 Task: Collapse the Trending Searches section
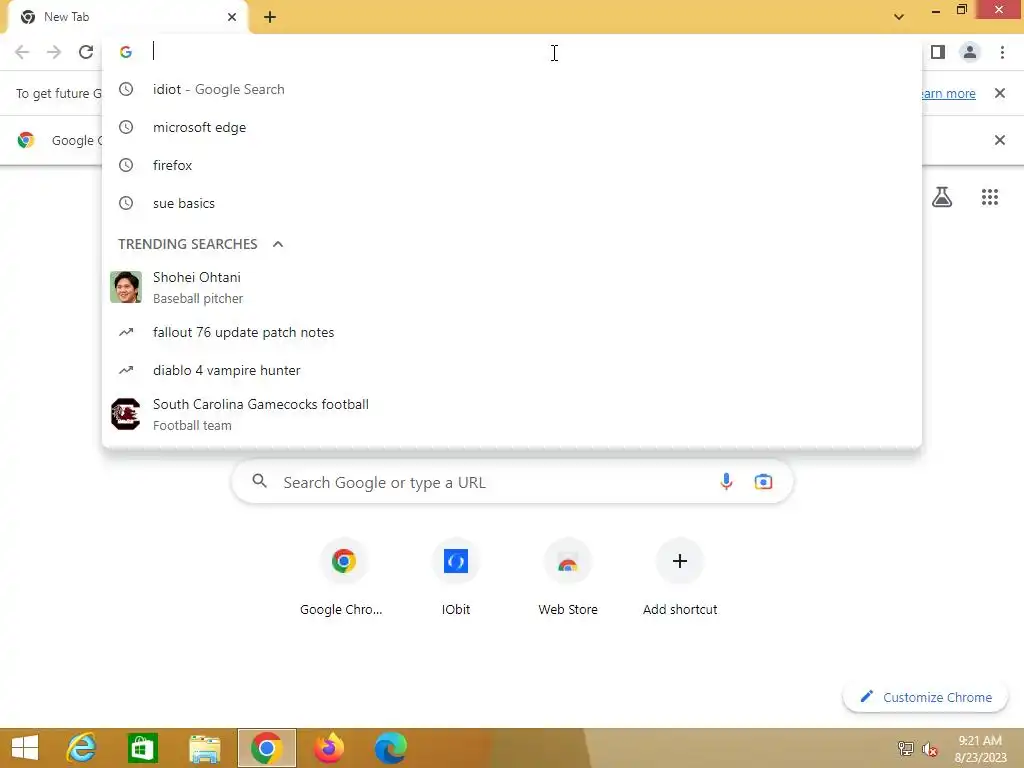point(278,244)
